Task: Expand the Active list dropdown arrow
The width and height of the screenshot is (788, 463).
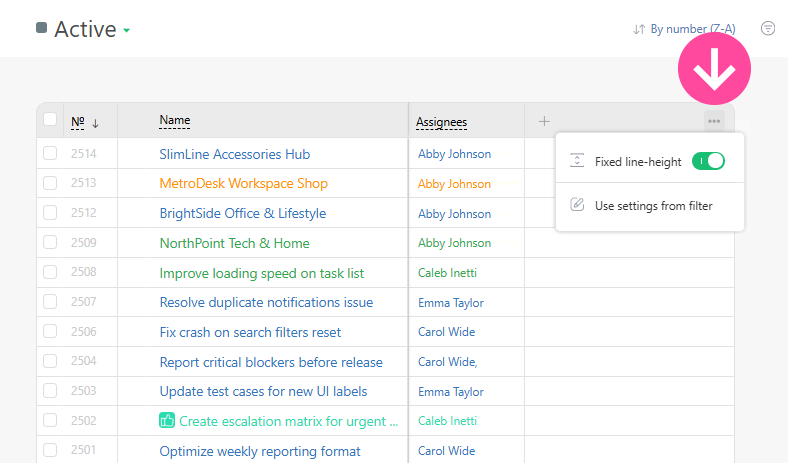Action: [127, 31]
